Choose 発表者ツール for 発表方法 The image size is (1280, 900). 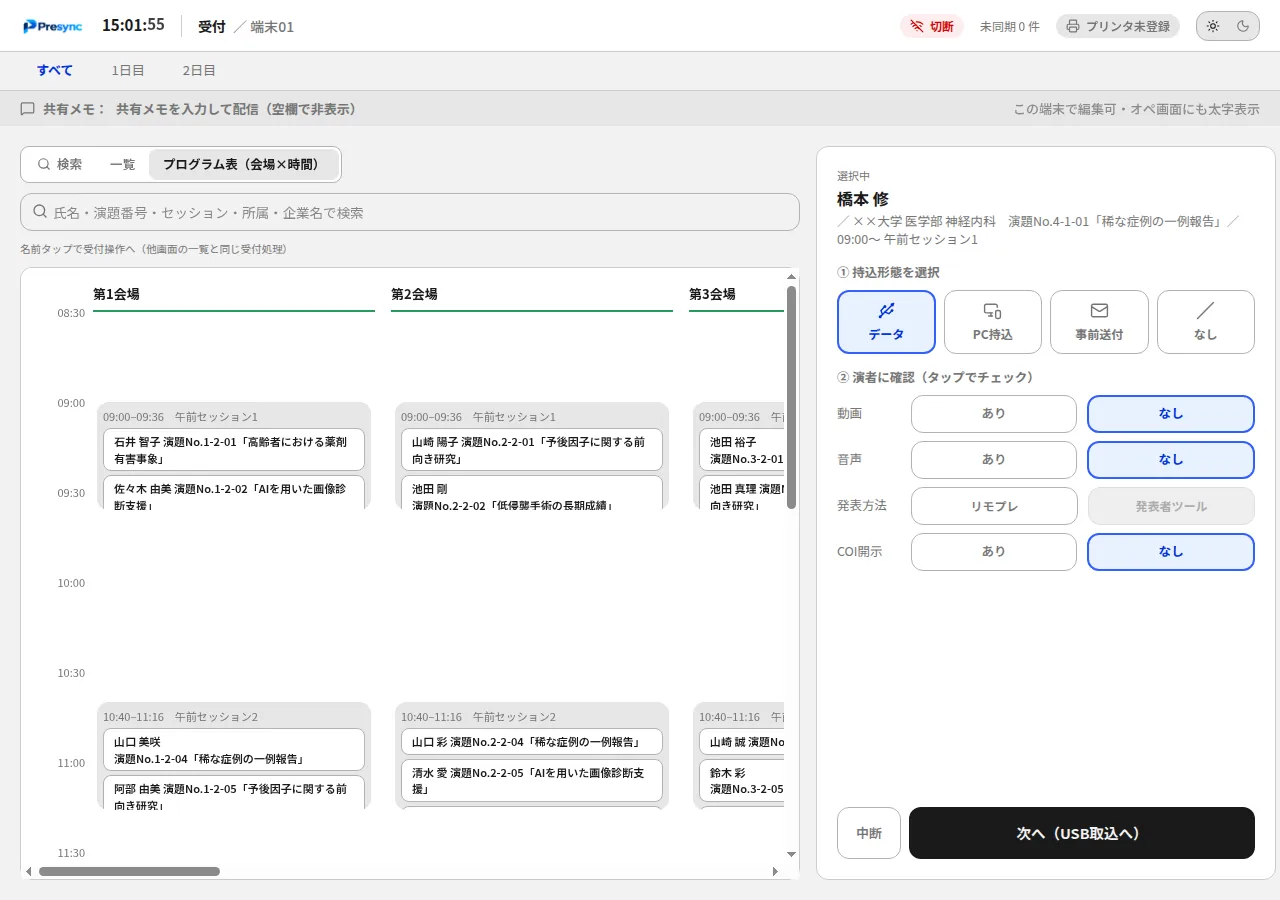click(1171, 506)
